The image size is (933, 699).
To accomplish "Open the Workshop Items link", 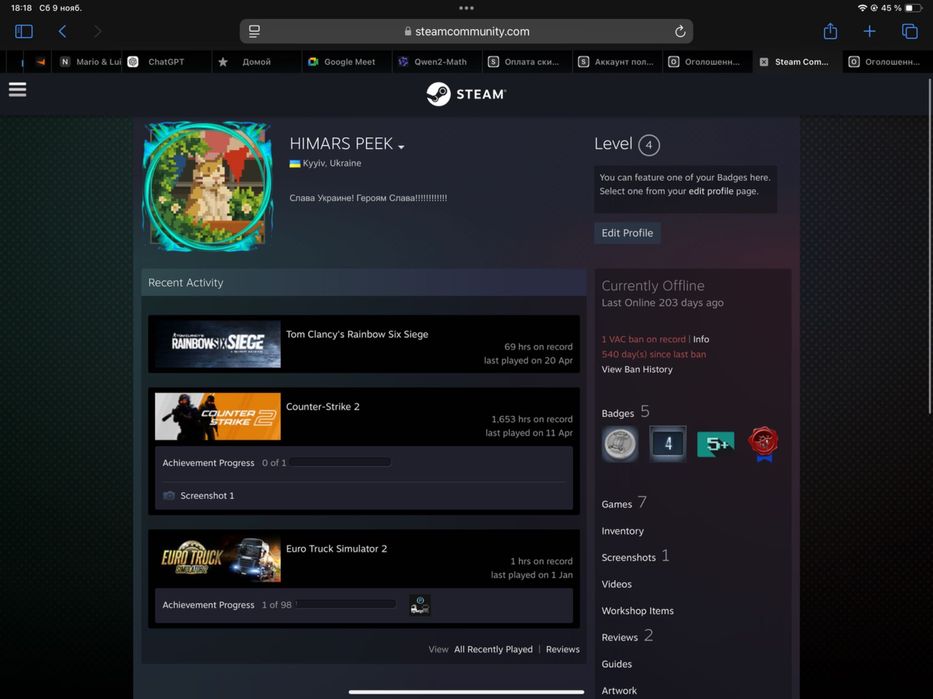I will [x=637, y=611].
